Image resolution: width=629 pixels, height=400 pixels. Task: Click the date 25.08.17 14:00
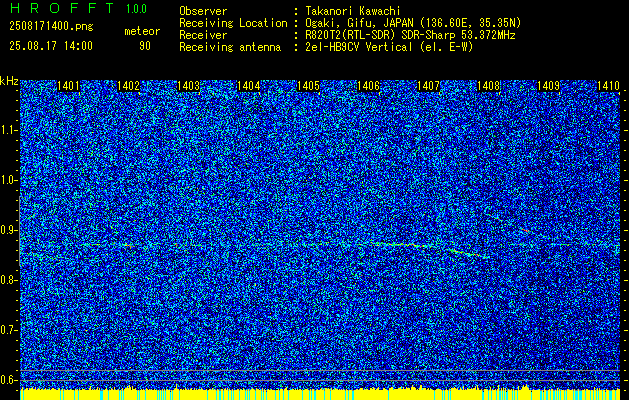51,46
